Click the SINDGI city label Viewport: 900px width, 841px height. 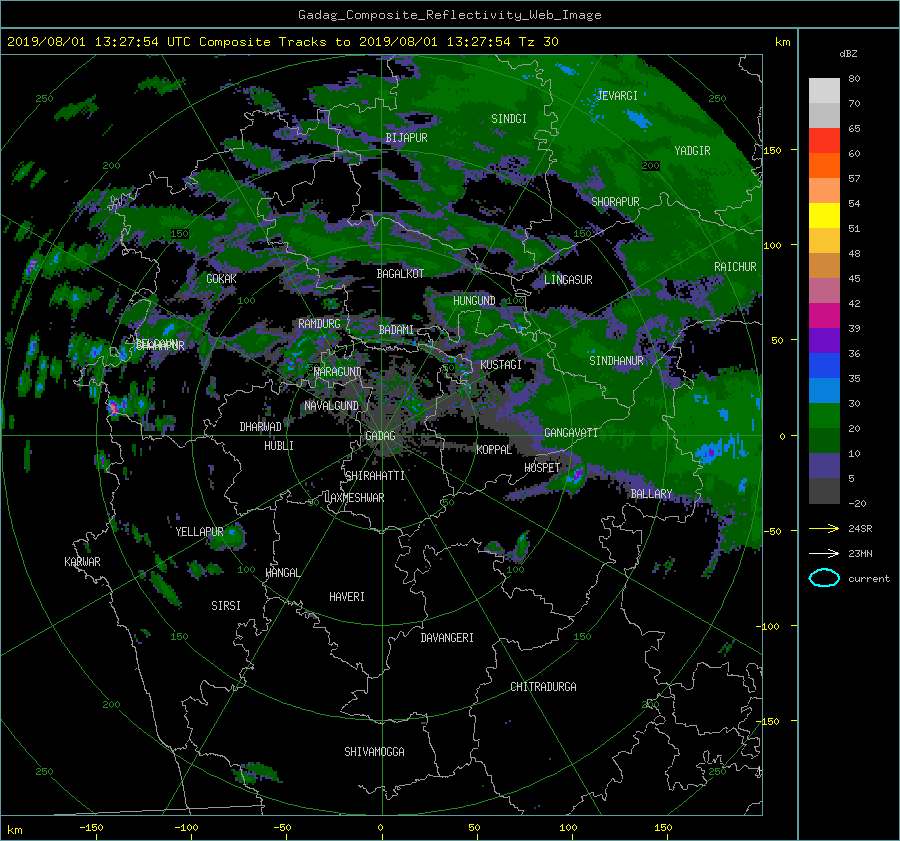pos(509,119)
